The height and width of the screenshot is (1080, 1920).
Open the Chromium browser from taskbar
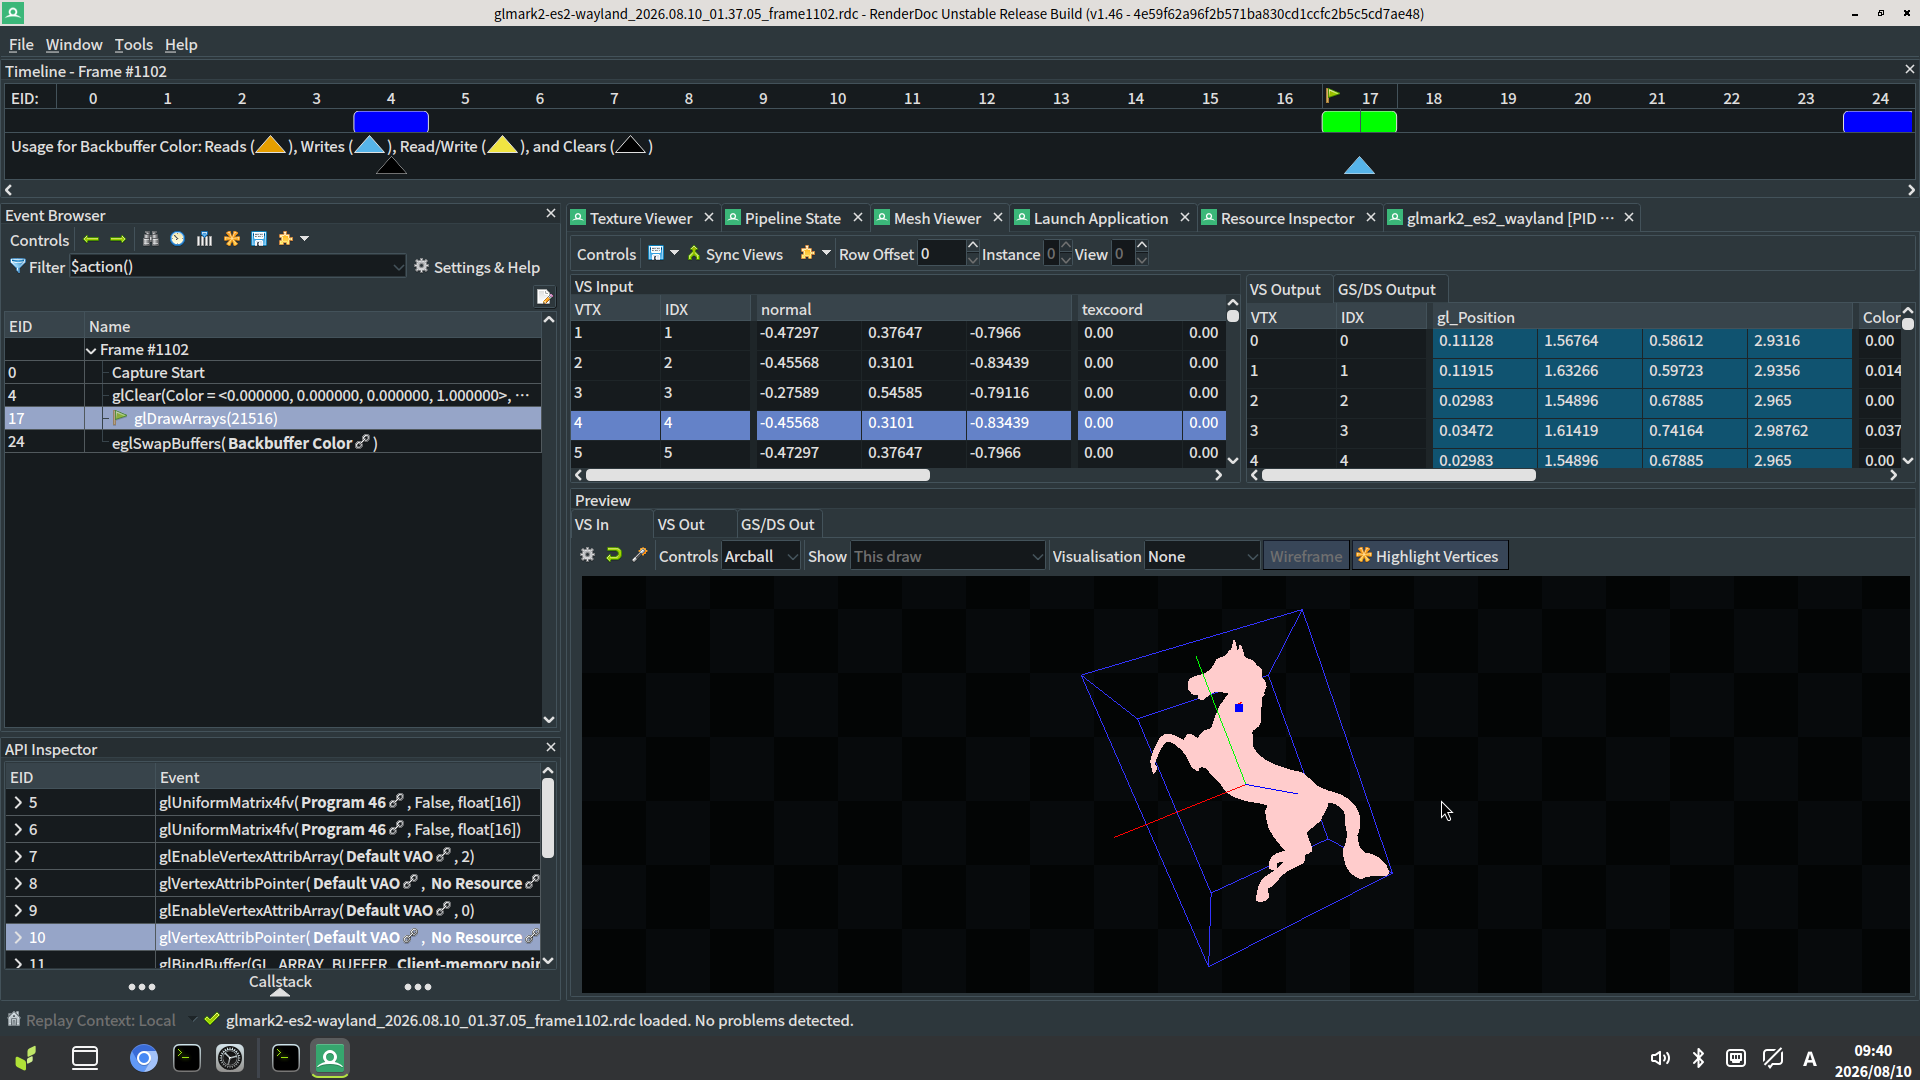[x=144, y=1058]
